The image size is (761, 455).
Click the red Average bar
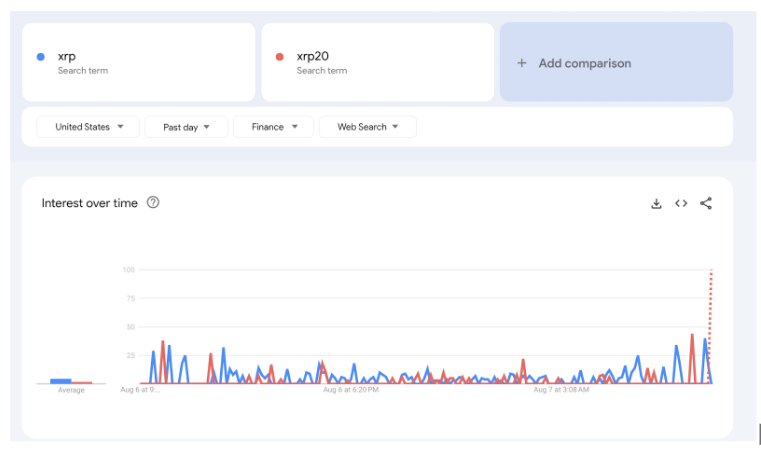(x=82, y=382)
